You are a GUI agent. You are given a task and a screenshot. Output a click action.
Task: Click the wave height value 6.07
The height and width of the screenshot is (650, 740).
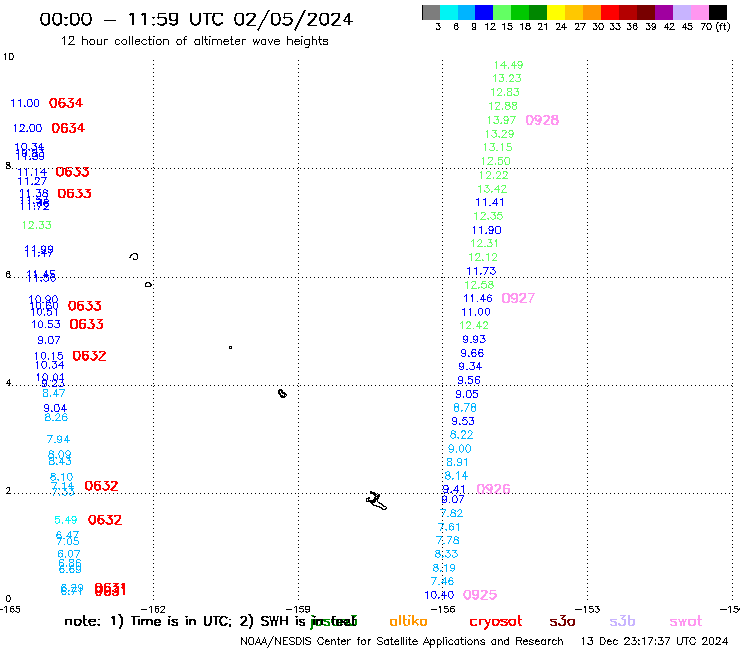(x=69, y=554)
